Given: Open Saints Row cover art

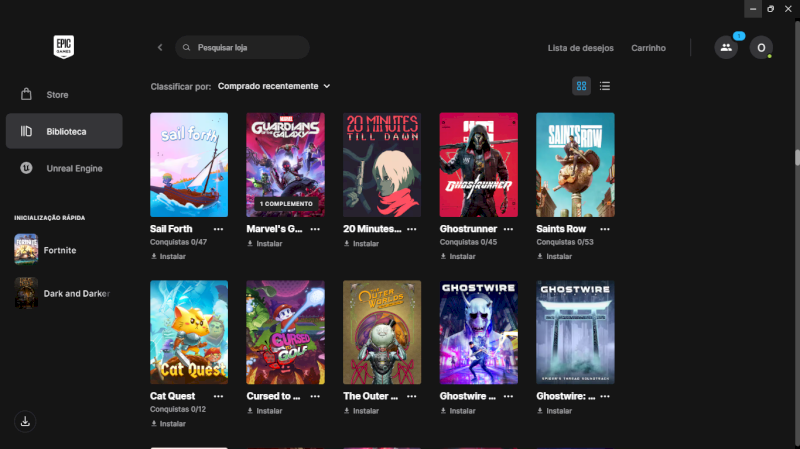Looking at the screenshot, I should tap(575, 165).
